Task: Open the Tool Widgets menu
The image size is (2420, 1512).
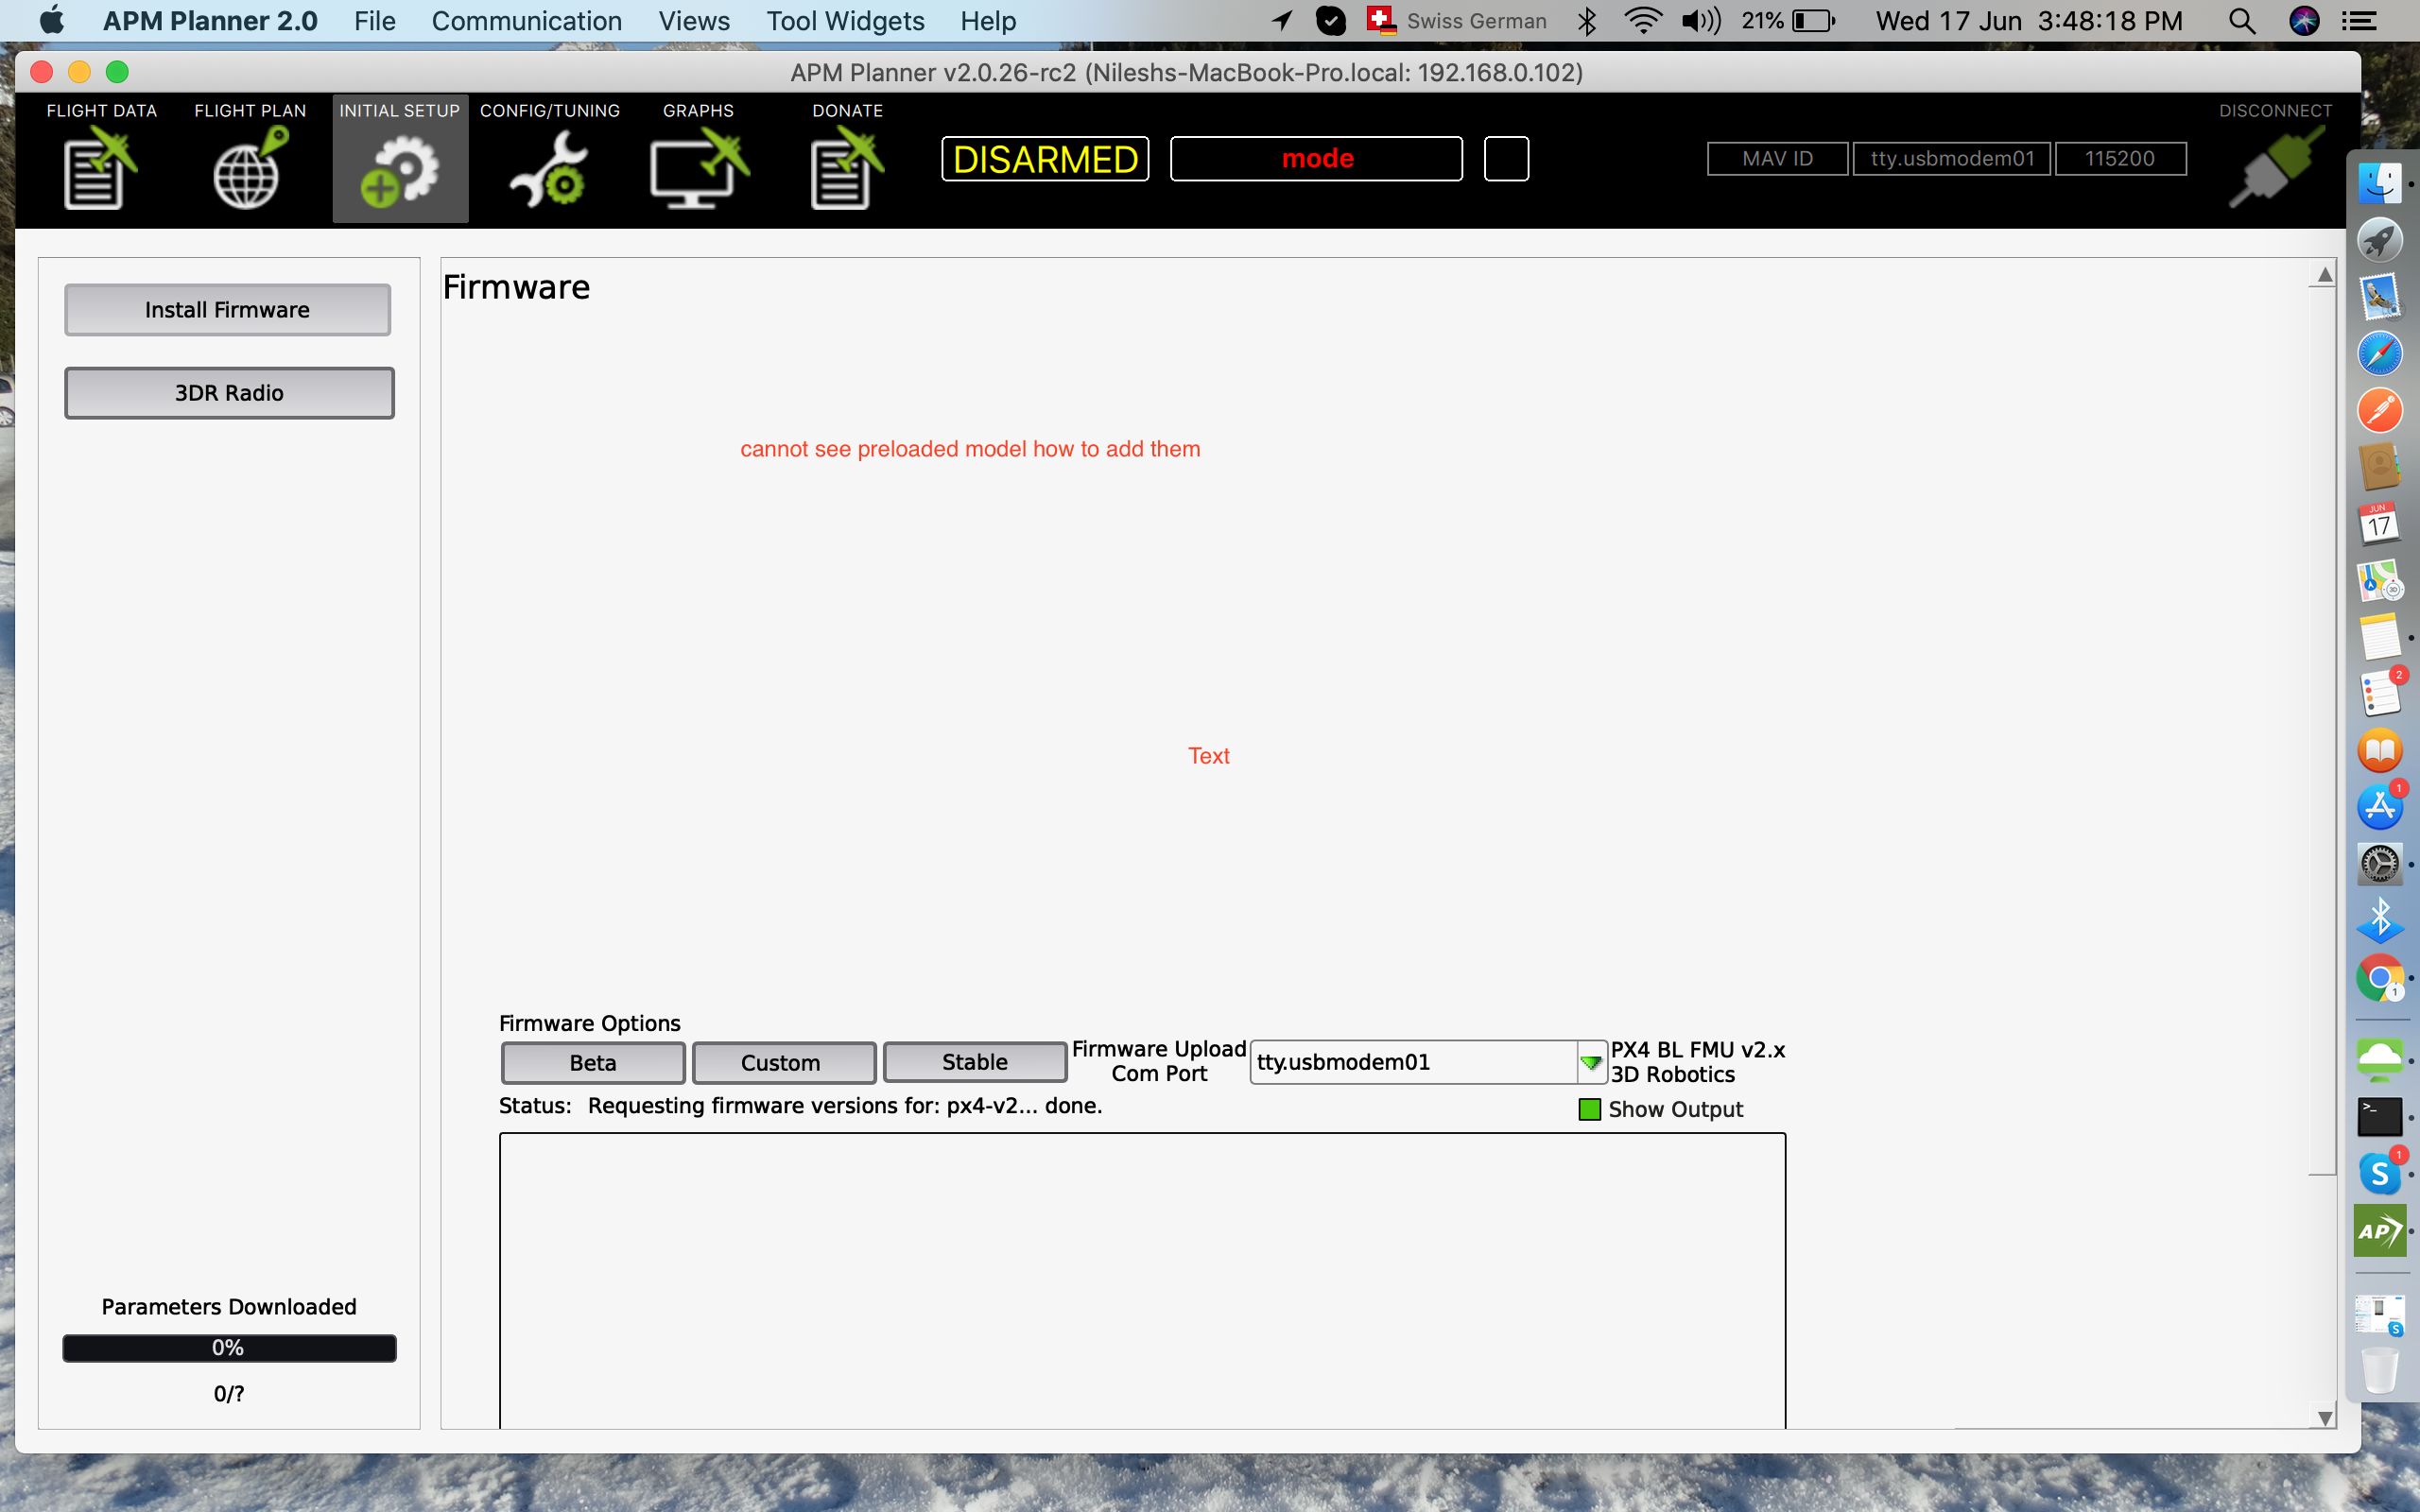Action: pyautogui.click(x=844, y=20)
